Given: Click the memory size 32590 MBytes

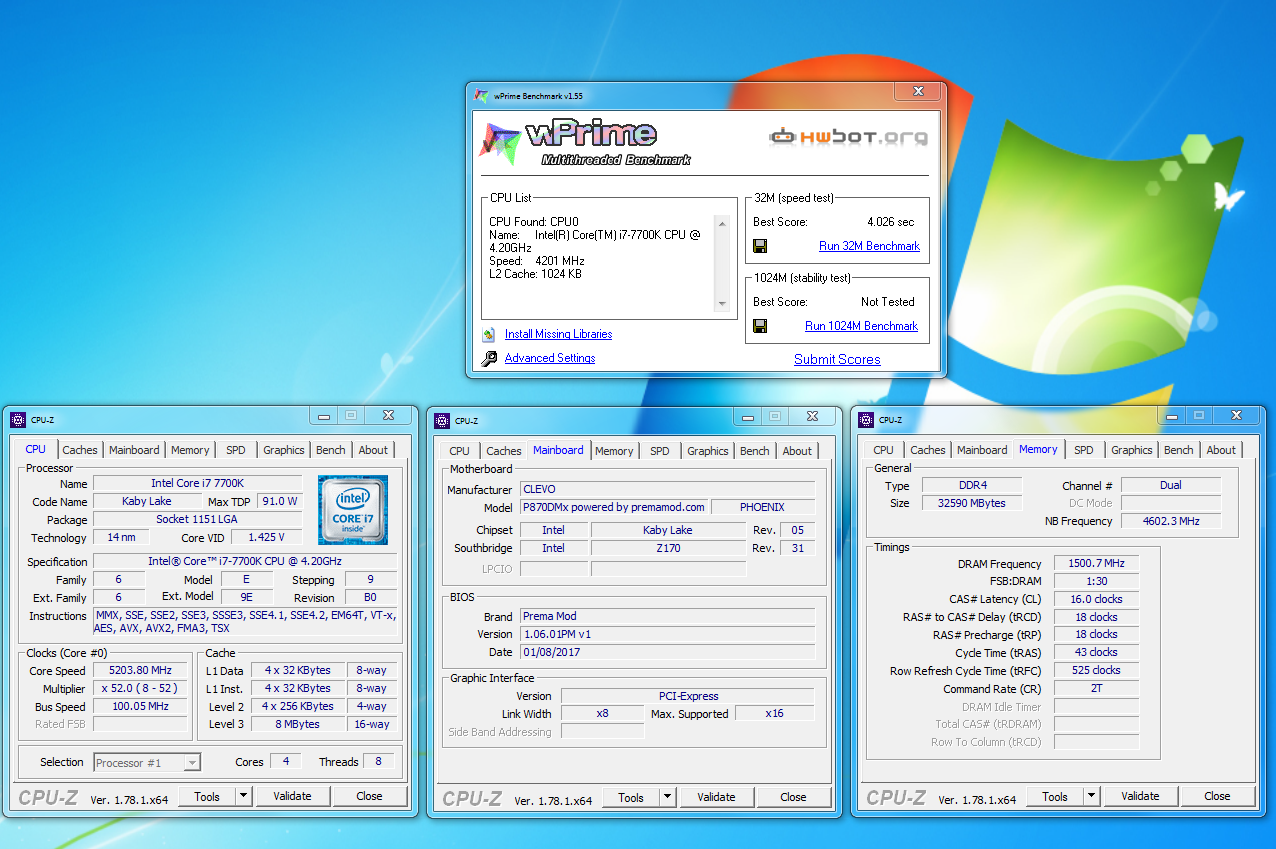Looking at the screenshot, I should click(971, 503).
